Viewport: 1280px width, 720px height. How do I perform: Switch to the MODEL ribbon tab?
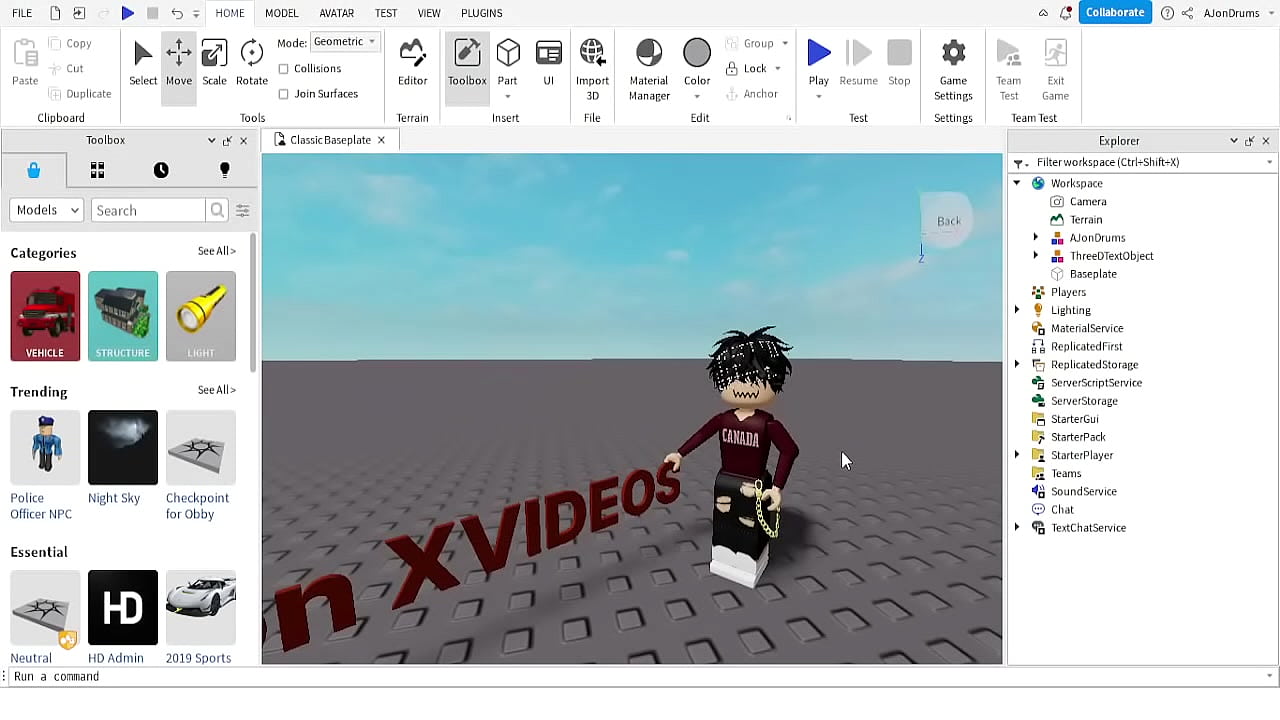(281, 13)
